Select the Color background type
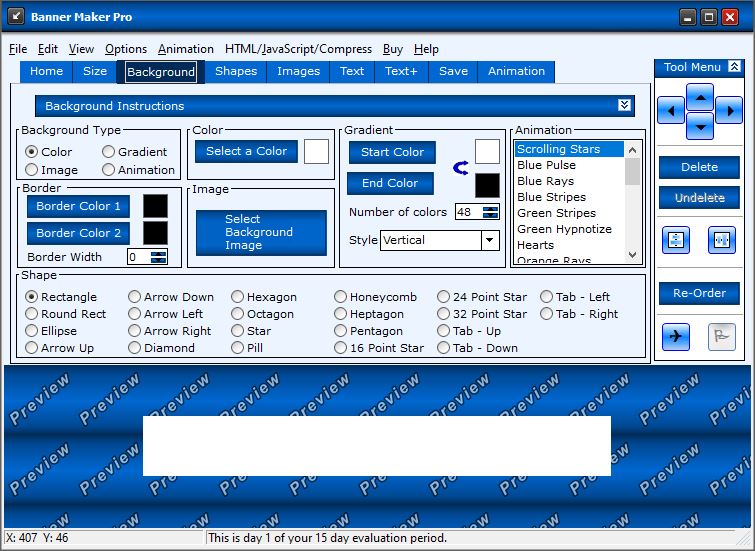This screenshot has height=551, width=755. pos(48,152)
